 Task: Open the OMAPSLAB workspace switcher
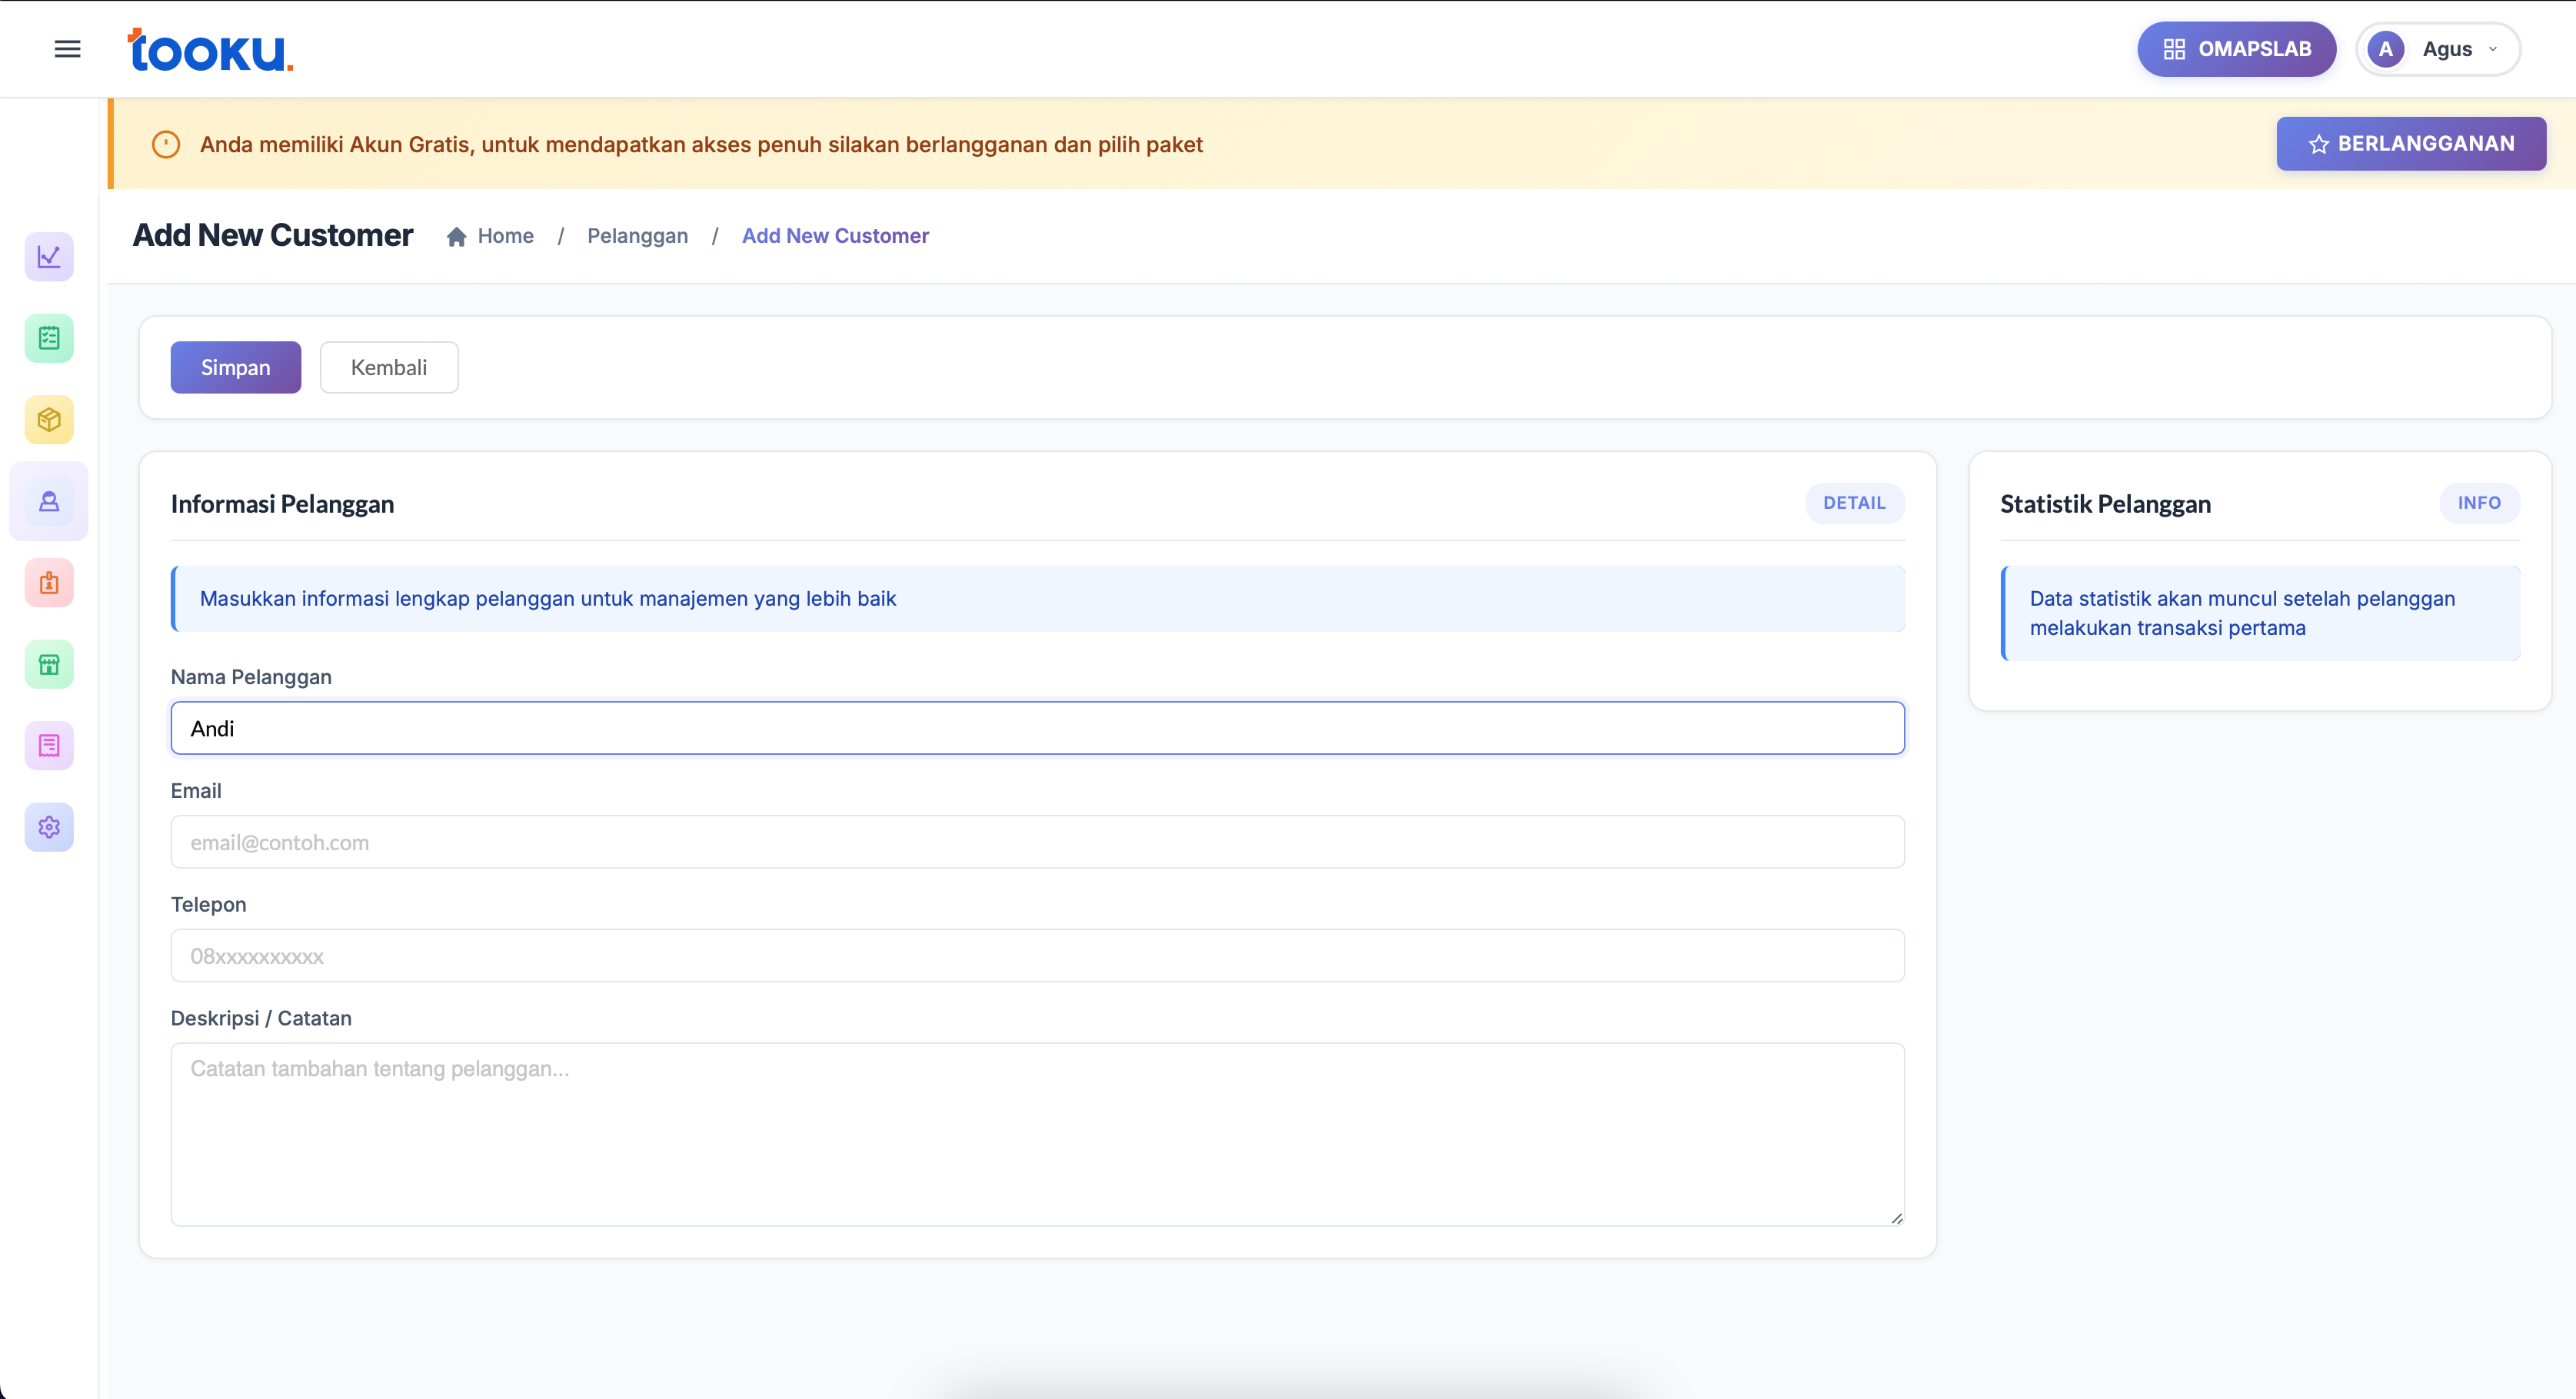pos(2236,49)
